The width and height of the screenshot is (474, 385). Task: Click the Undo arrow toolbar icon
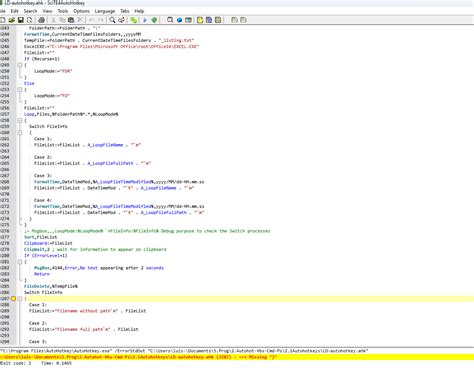91,20
